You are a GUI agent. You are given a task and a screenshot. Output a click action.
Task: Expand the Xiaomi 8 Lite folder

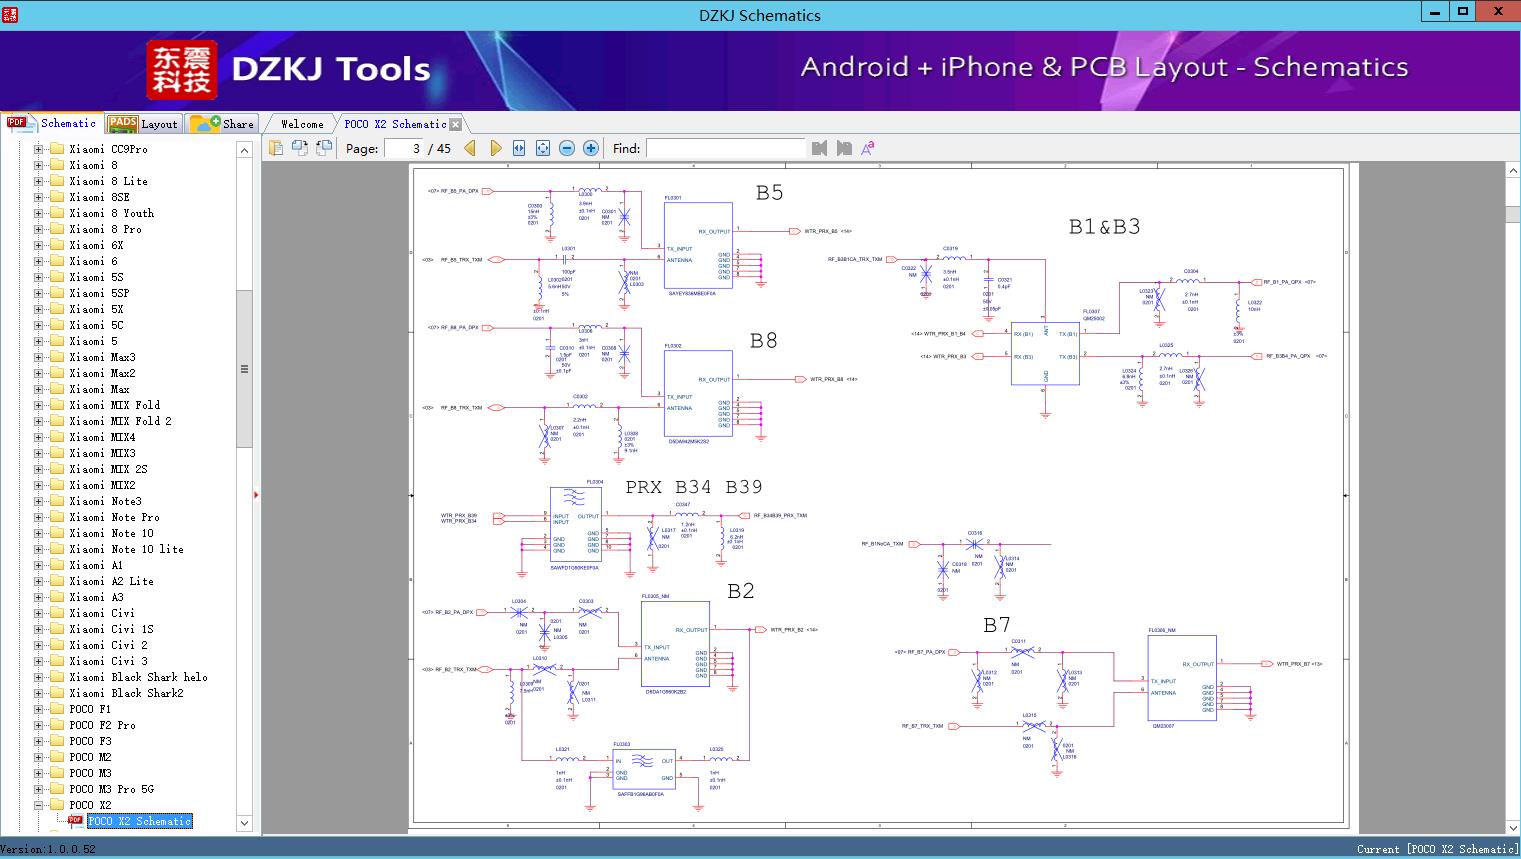pos(39,181)
